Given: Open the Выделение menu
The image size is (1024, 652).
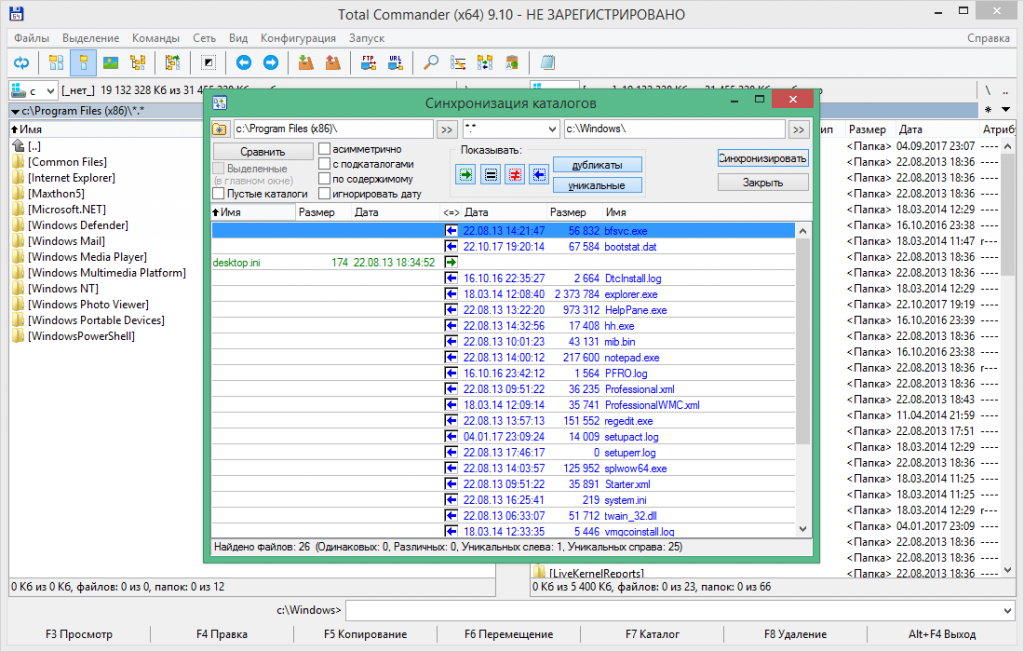Looking at the screenshot, I should [91, 38].
